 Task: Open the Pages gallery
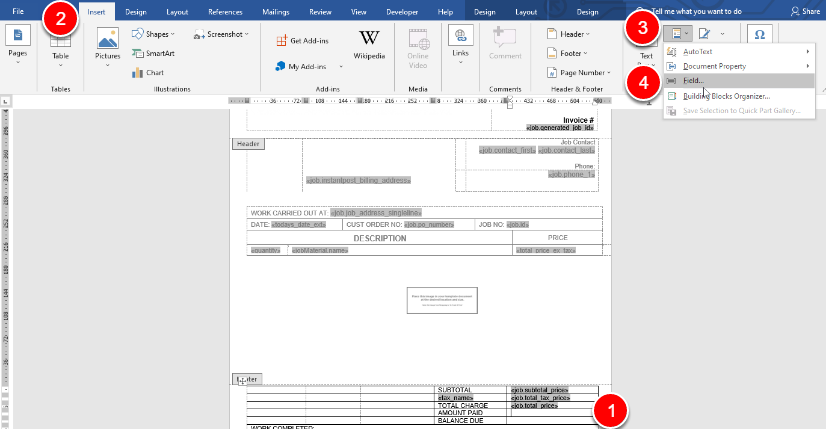17,44
